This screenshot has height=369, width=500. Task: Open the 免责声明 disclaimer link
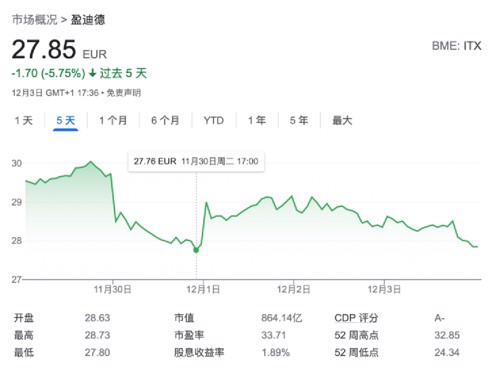pyautogui.click(x=124, y=93)
